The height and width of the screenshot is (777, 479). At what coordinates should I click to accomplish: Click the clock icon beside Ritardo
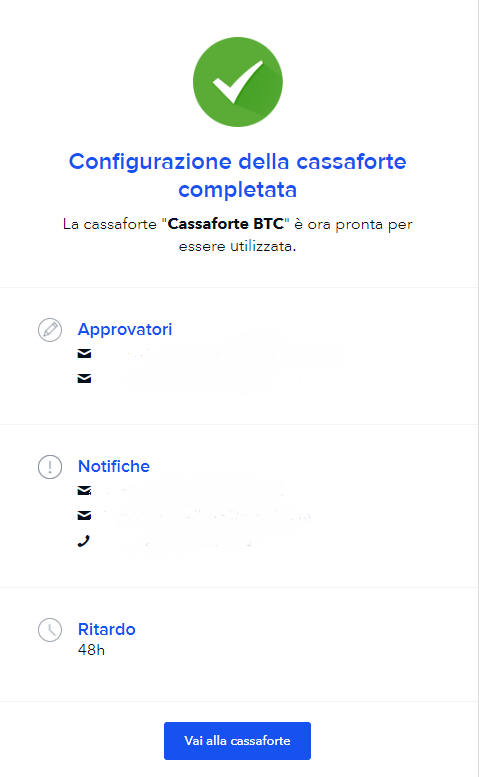(50, 630)
